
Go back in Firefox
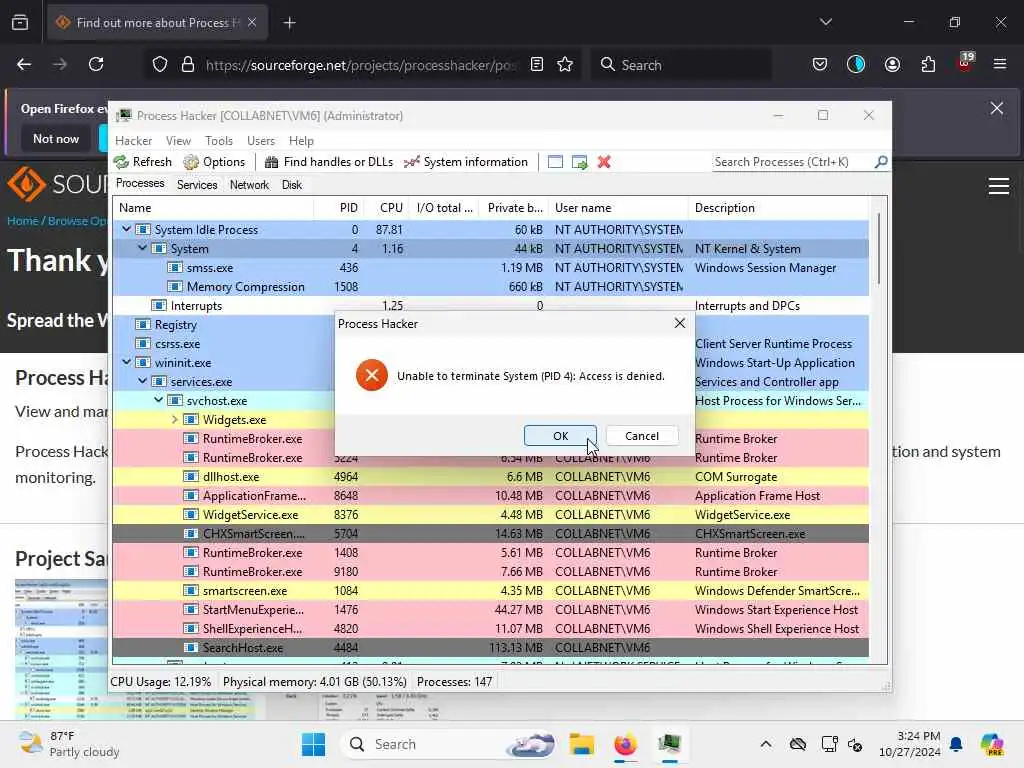pos(24,64)
